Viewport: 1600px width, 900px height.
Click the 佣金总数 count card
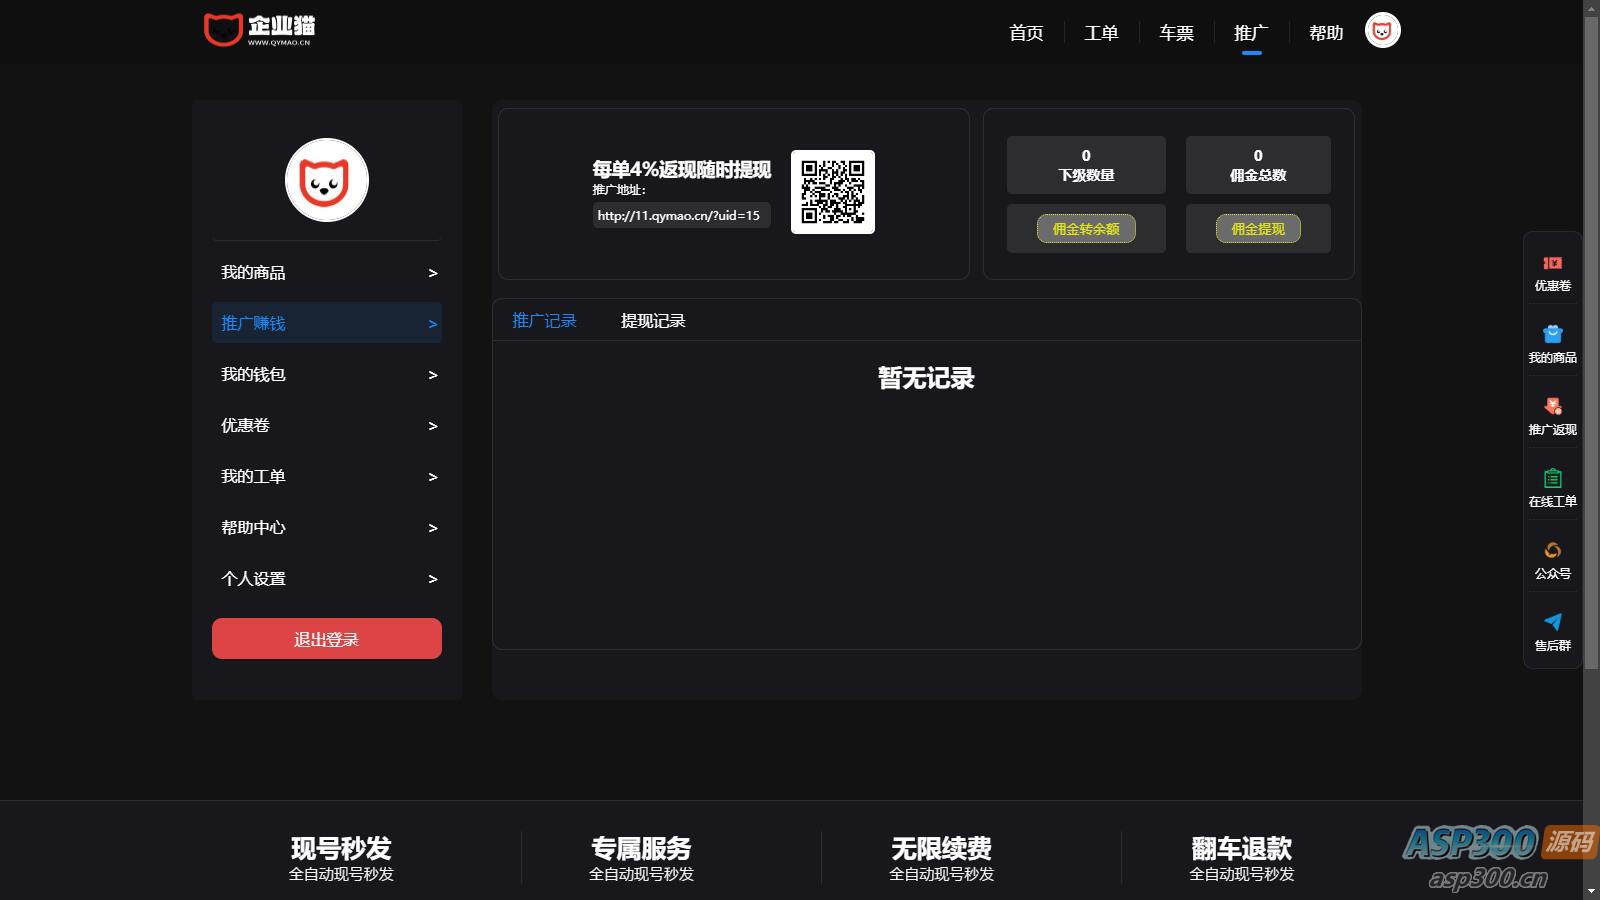click(1258, 165)
